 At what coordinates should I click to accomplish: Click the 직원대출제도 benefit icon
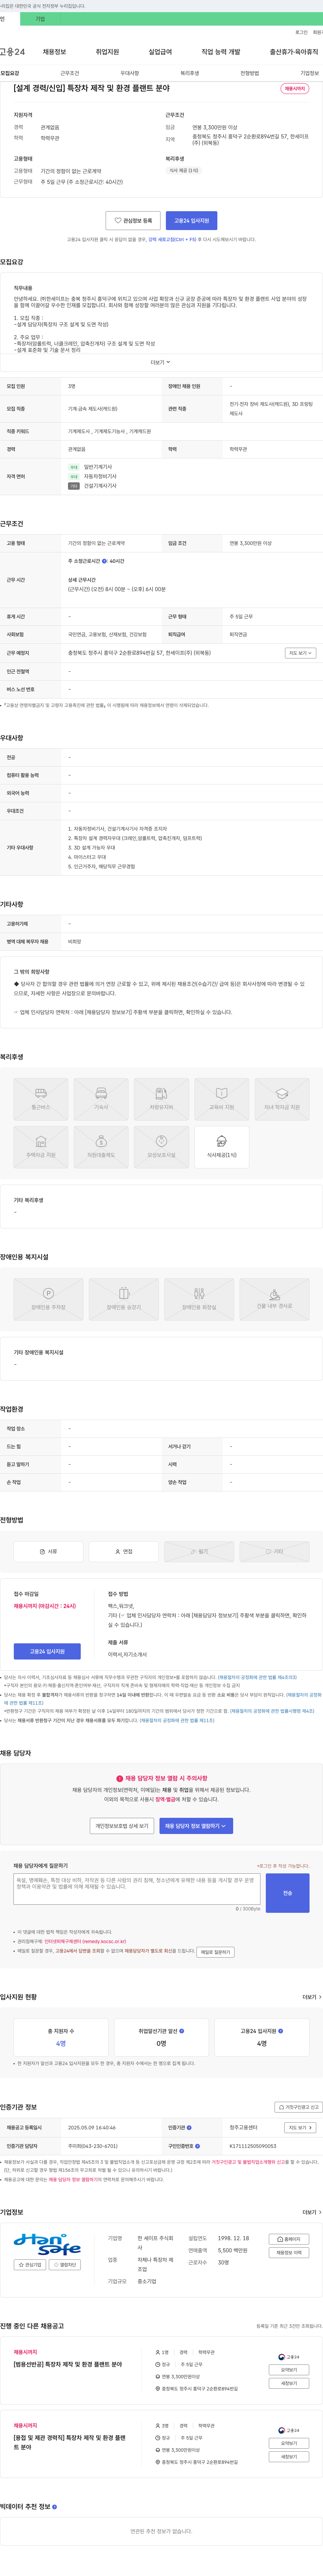[x=101, y=1147]
